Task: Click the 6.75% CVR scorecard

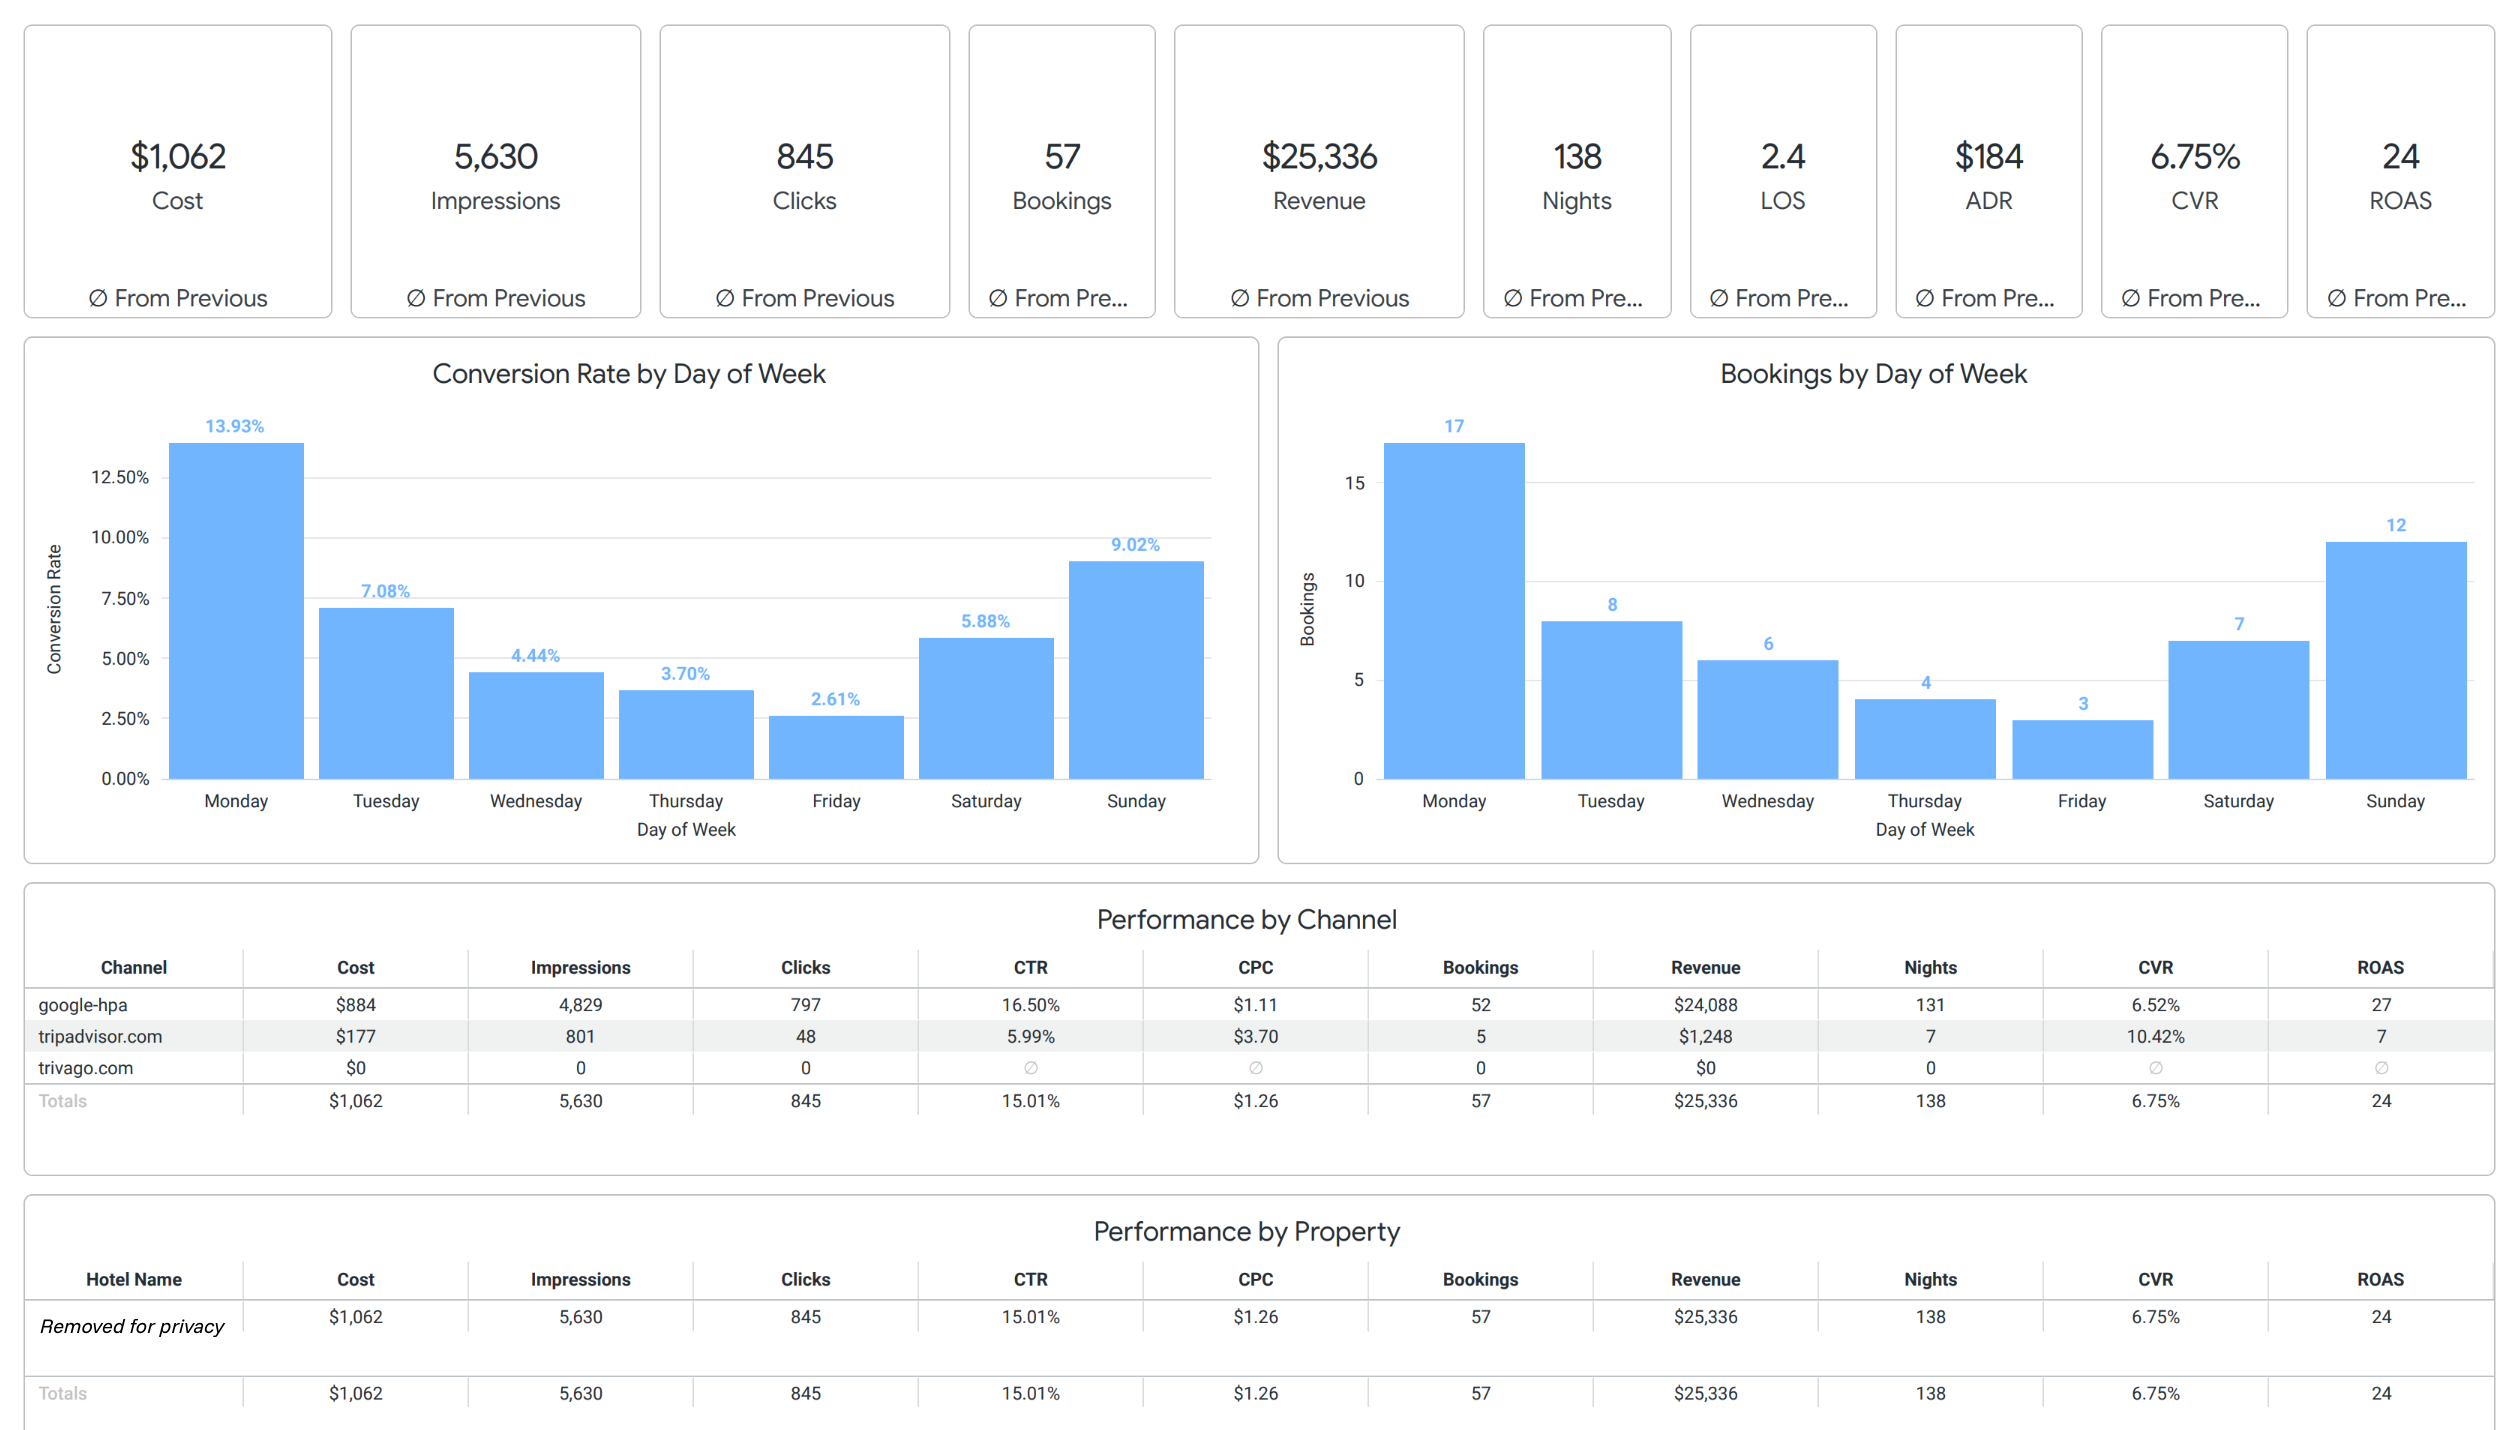Action: (2195, 172)
